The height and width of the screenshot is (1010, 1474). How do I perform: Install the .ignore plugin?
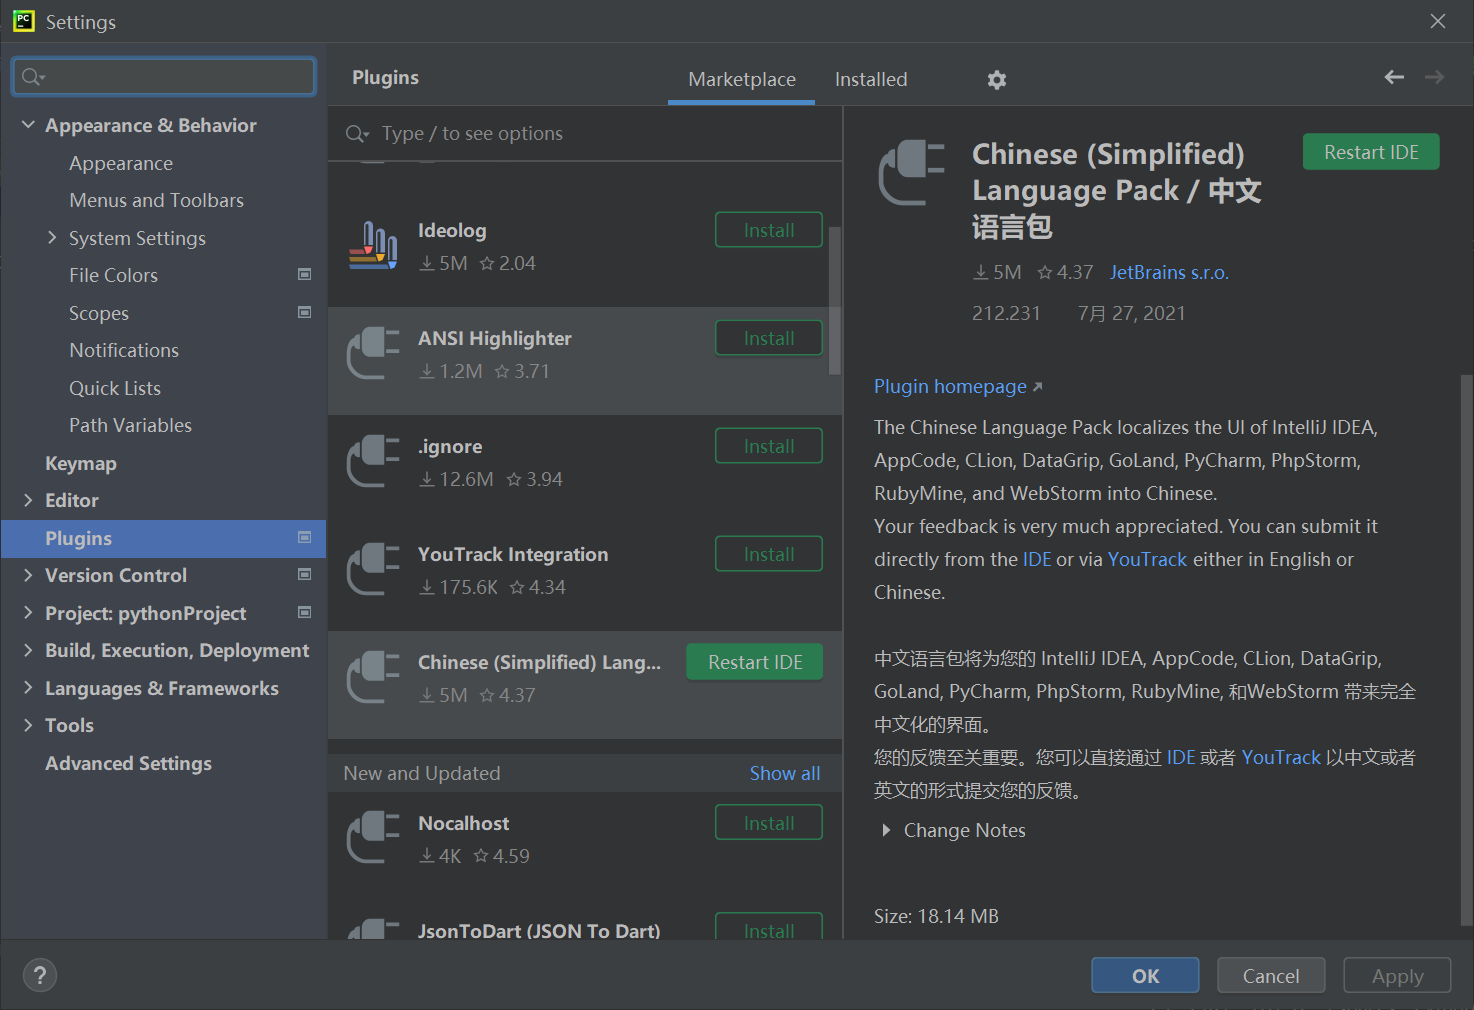pos(769,446)
